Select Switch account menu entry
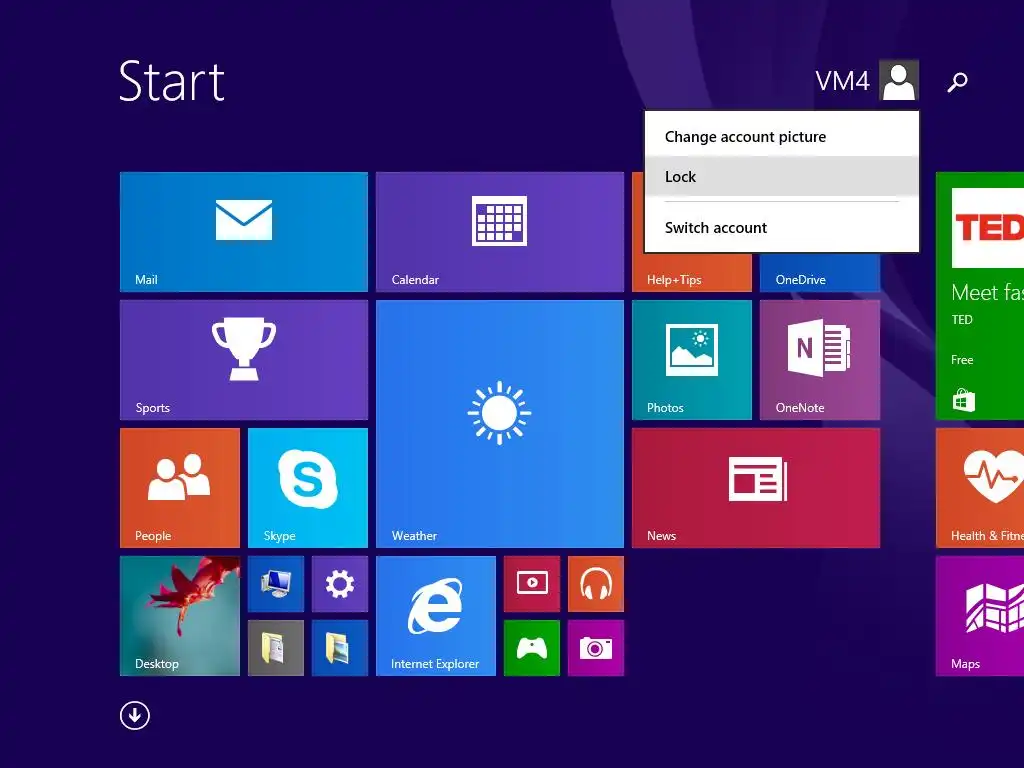The image size is (1024, 768). (782, 227)
